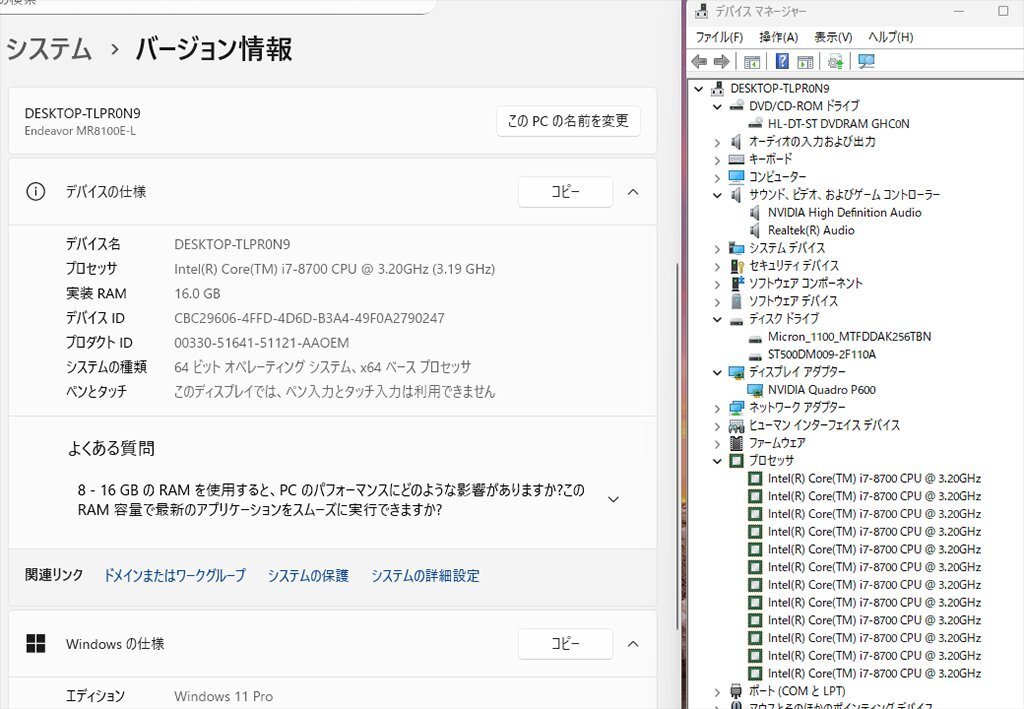Click the Back navigation arrow in Device Manager
1024x709 pixels.
click(x=698, y=61)
